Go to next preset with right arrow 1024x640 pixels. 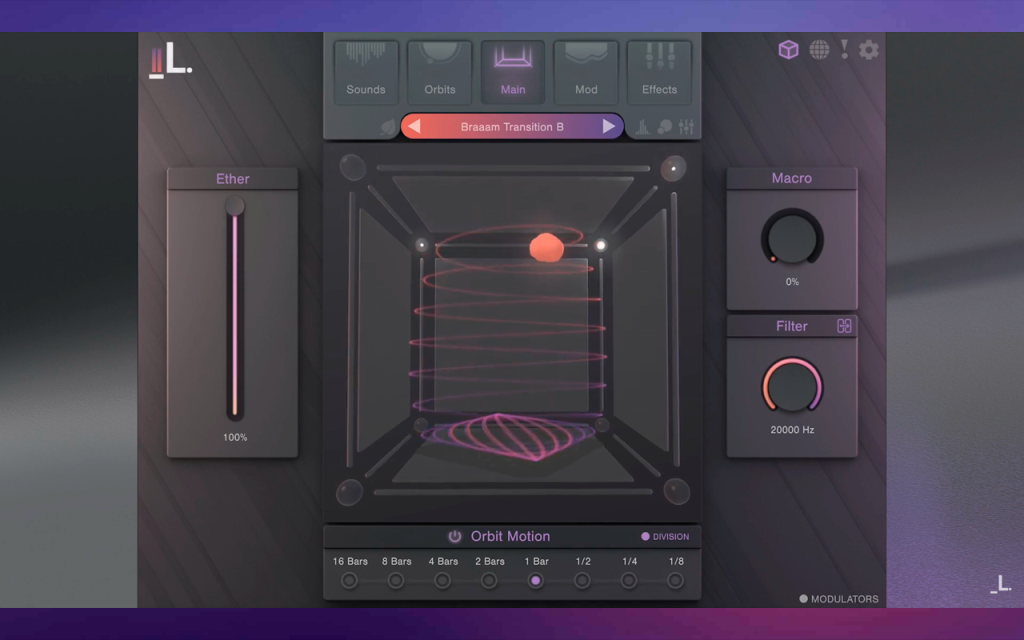(609, 126)
